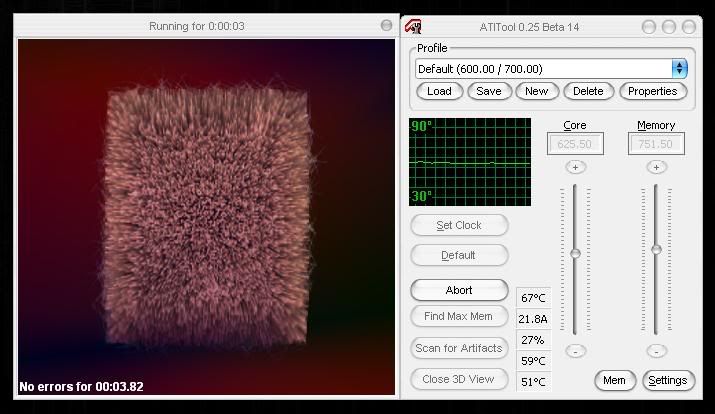Click the 'Running for 0:00:03' title text
This screenshot has height=414, width=715.
(197, 26)
